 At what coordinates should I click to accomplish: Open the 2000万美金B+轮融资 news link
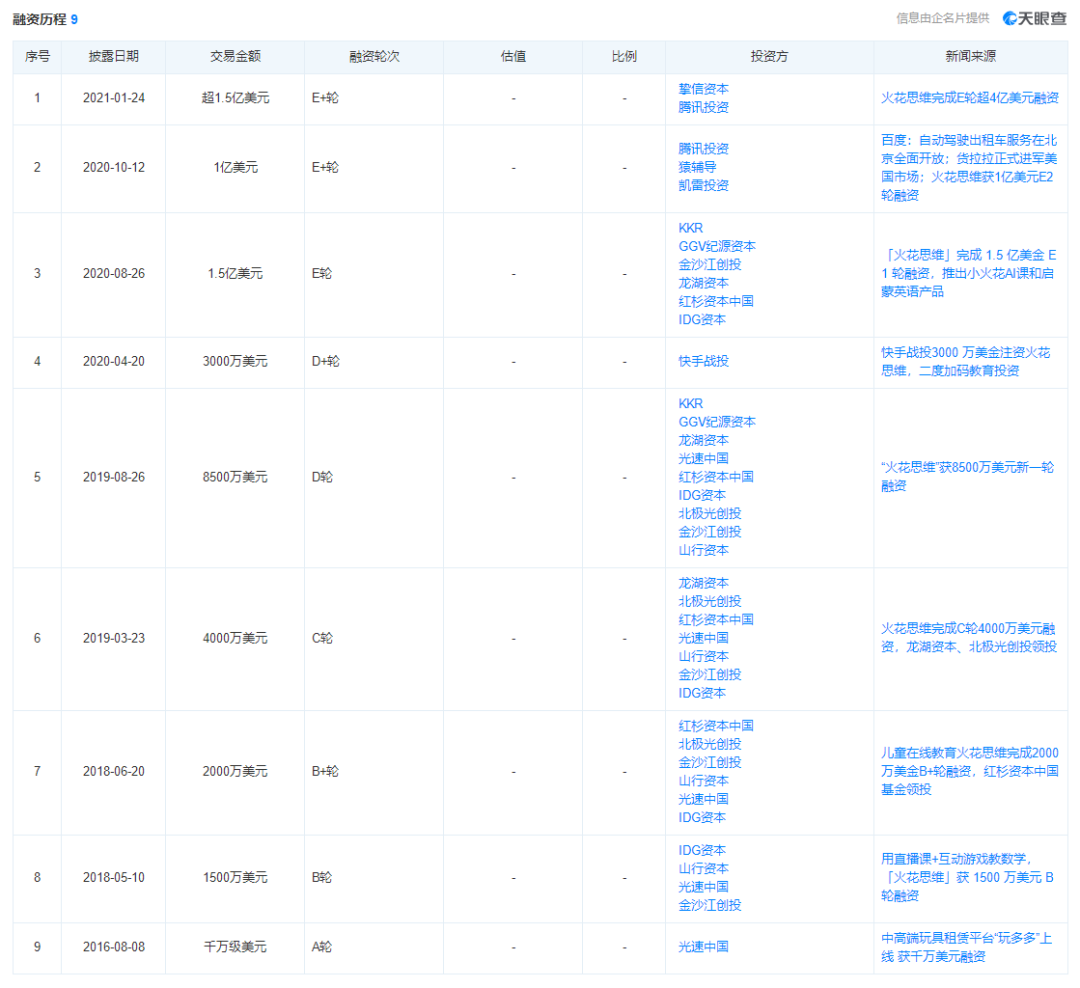(969, 771)
